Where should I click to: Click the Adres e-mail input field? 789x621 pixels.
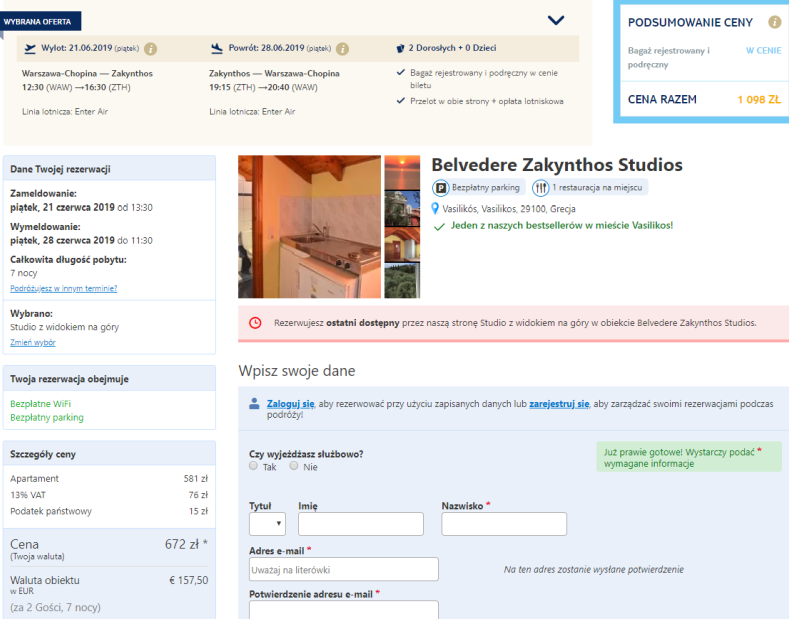pyautogui.click(x=343, y=569)
